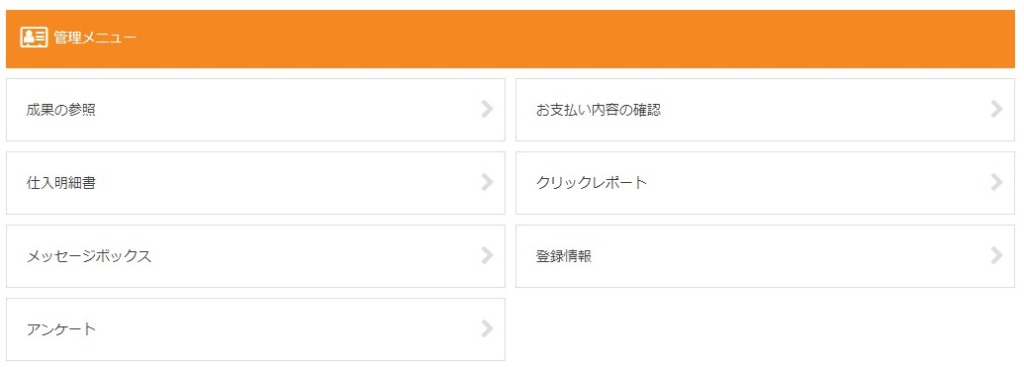This screenshot has width=1024, height=367.
Task: Expand アンケート using its right chevron
Action: click(487, 328)
